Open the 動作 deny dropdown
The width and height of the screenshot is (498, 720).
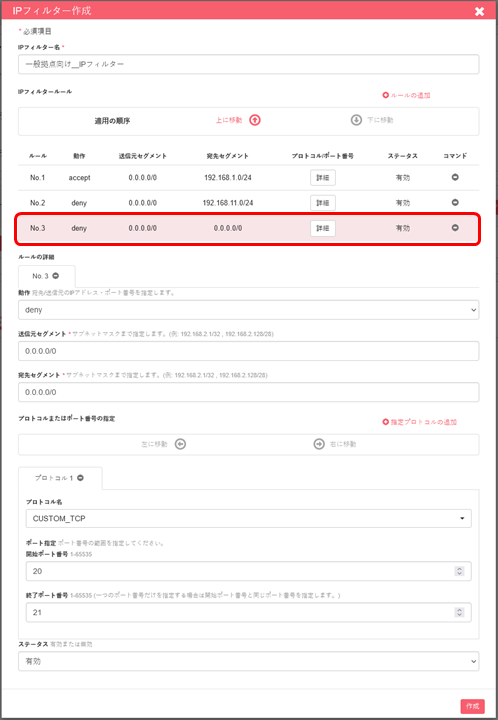pos(249,310)
